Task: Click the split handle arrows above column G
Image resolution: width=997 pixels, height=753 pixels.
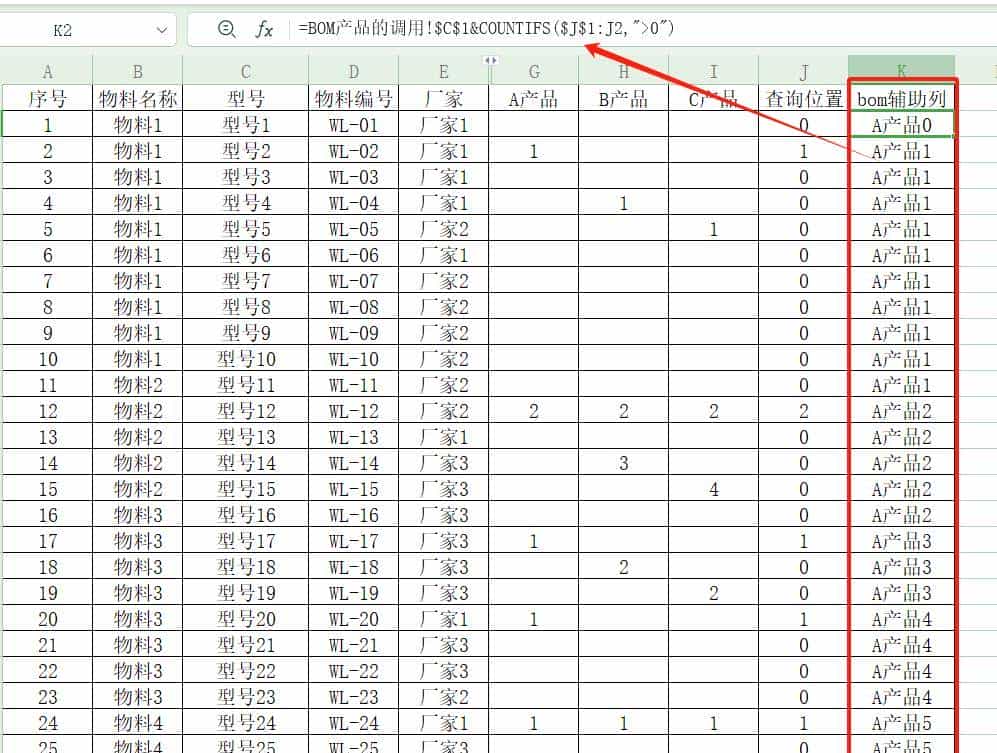Action: [x=490, y=60]
